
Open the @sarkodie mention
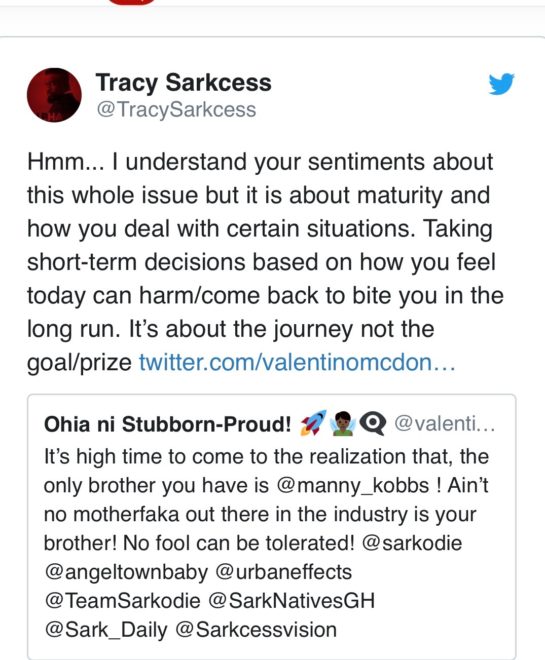412,543
